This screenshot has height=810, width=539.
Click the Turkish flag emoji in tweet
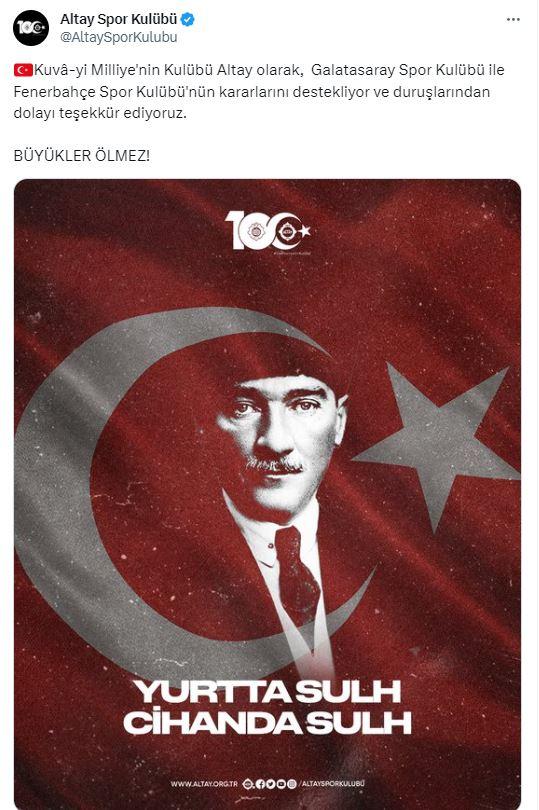[23, 70]
